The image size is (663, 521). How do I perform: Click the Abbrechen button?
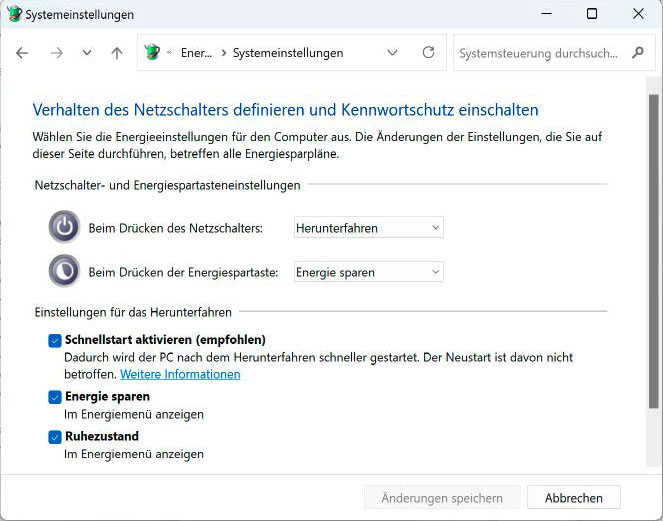coord(573,498)
